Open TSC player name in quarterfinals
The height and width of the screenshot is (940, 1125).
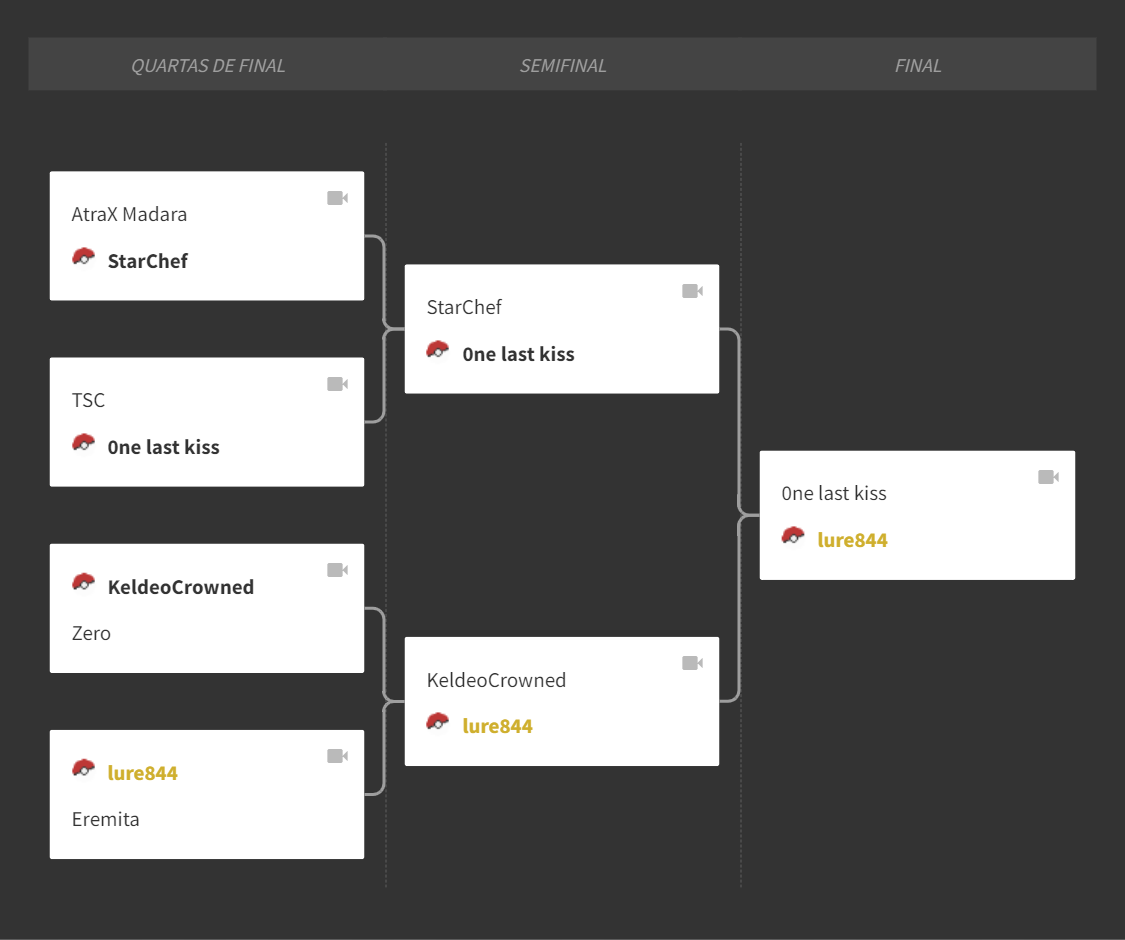coord(88,400)
